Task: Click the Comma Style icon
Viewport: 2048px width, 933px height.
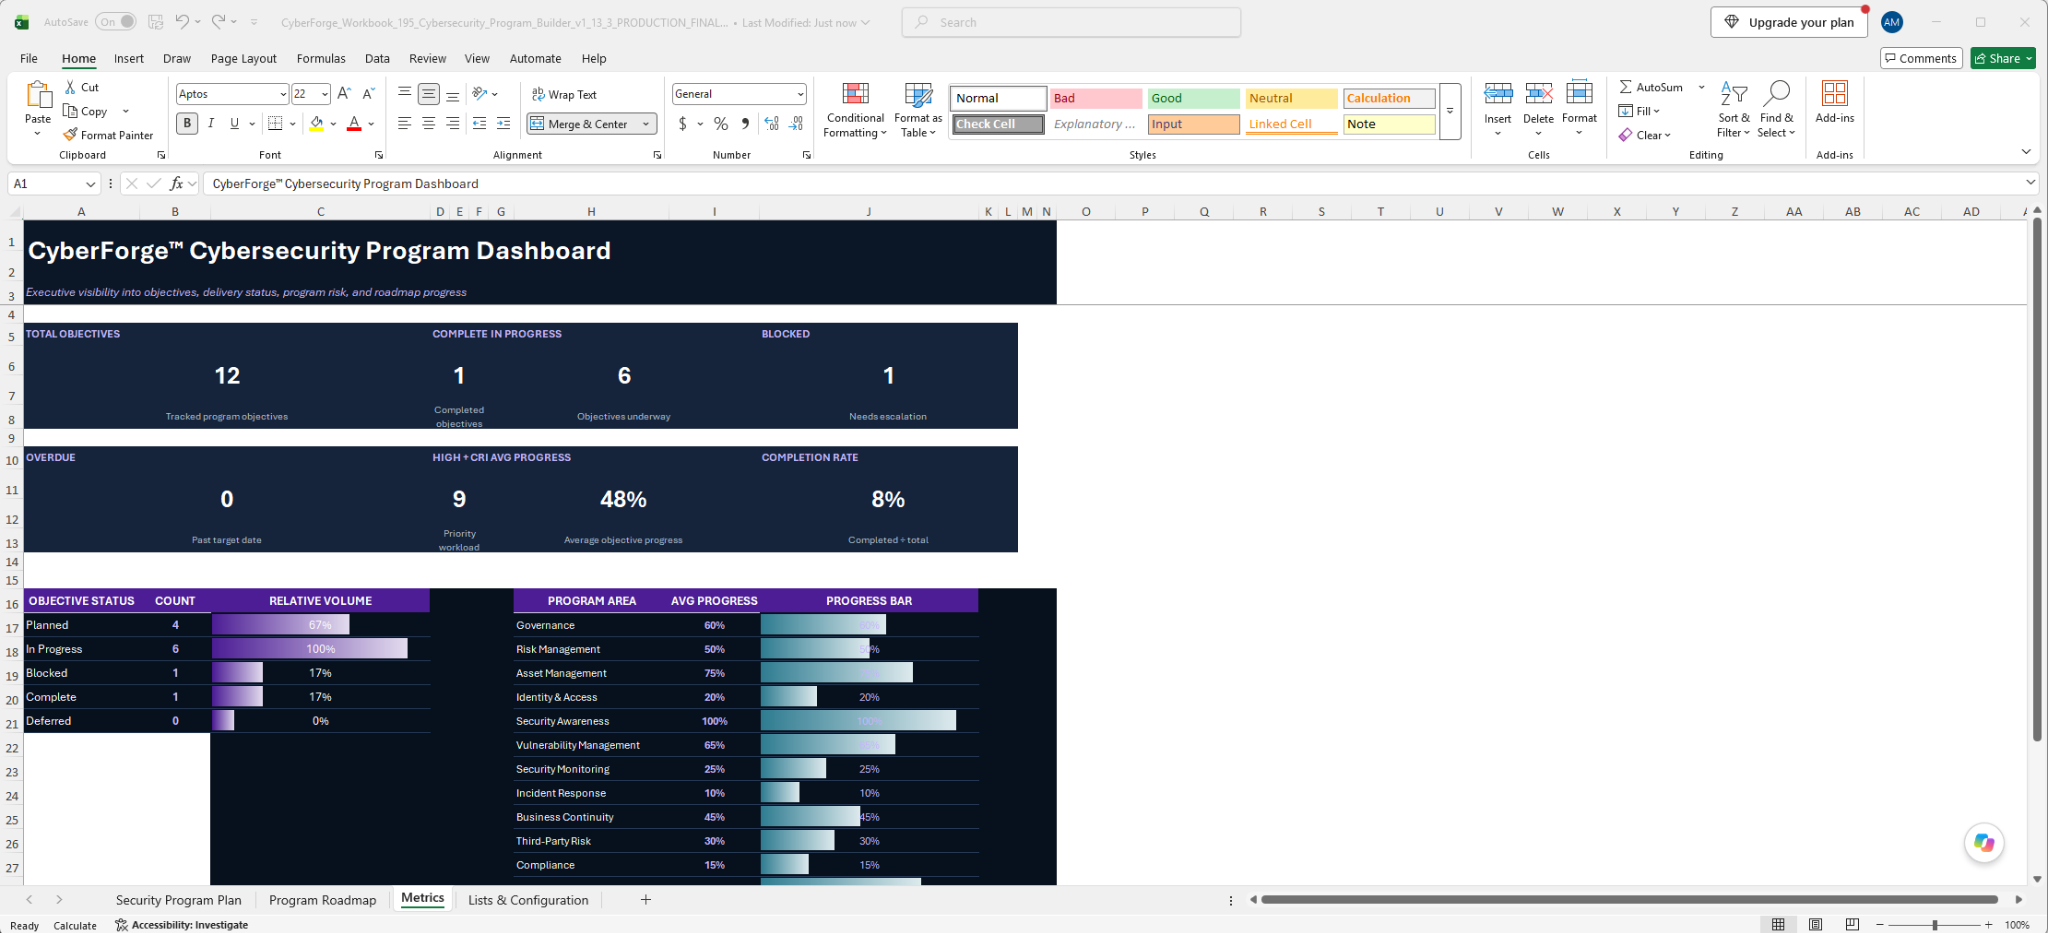Action: pos(745,123)
